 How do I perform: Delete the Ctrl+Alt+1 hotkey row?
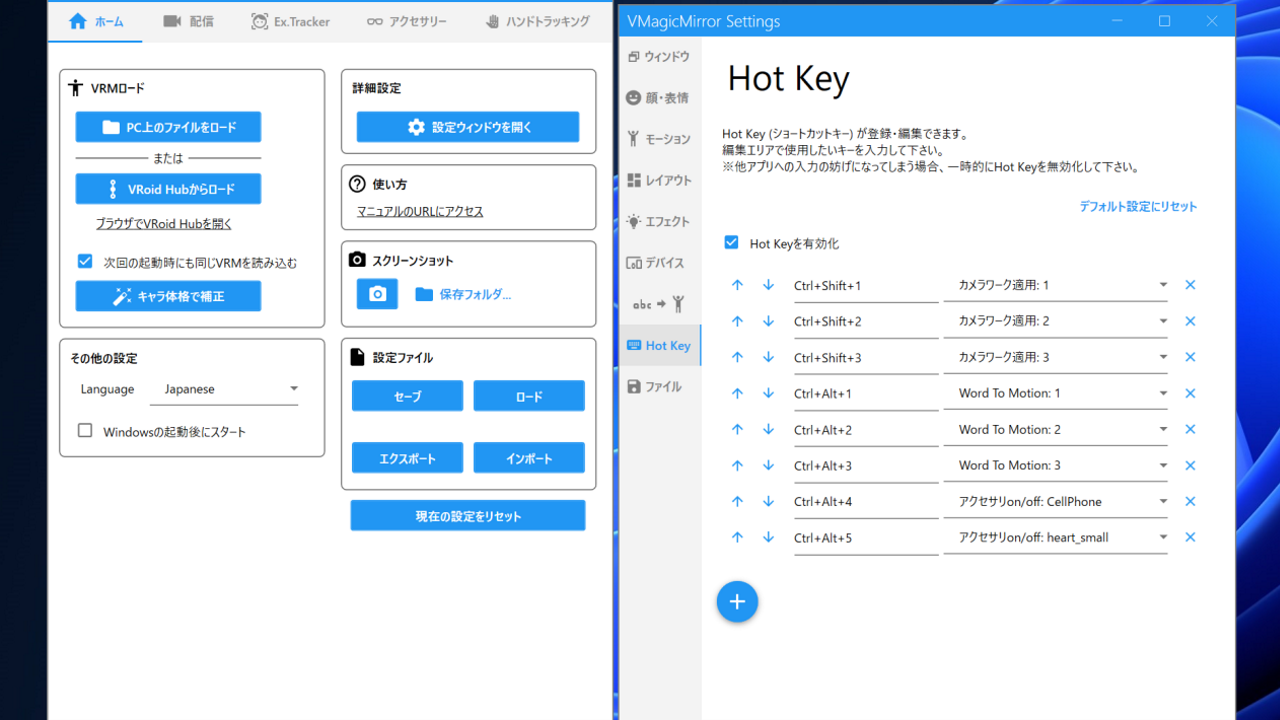[1190, 393]
